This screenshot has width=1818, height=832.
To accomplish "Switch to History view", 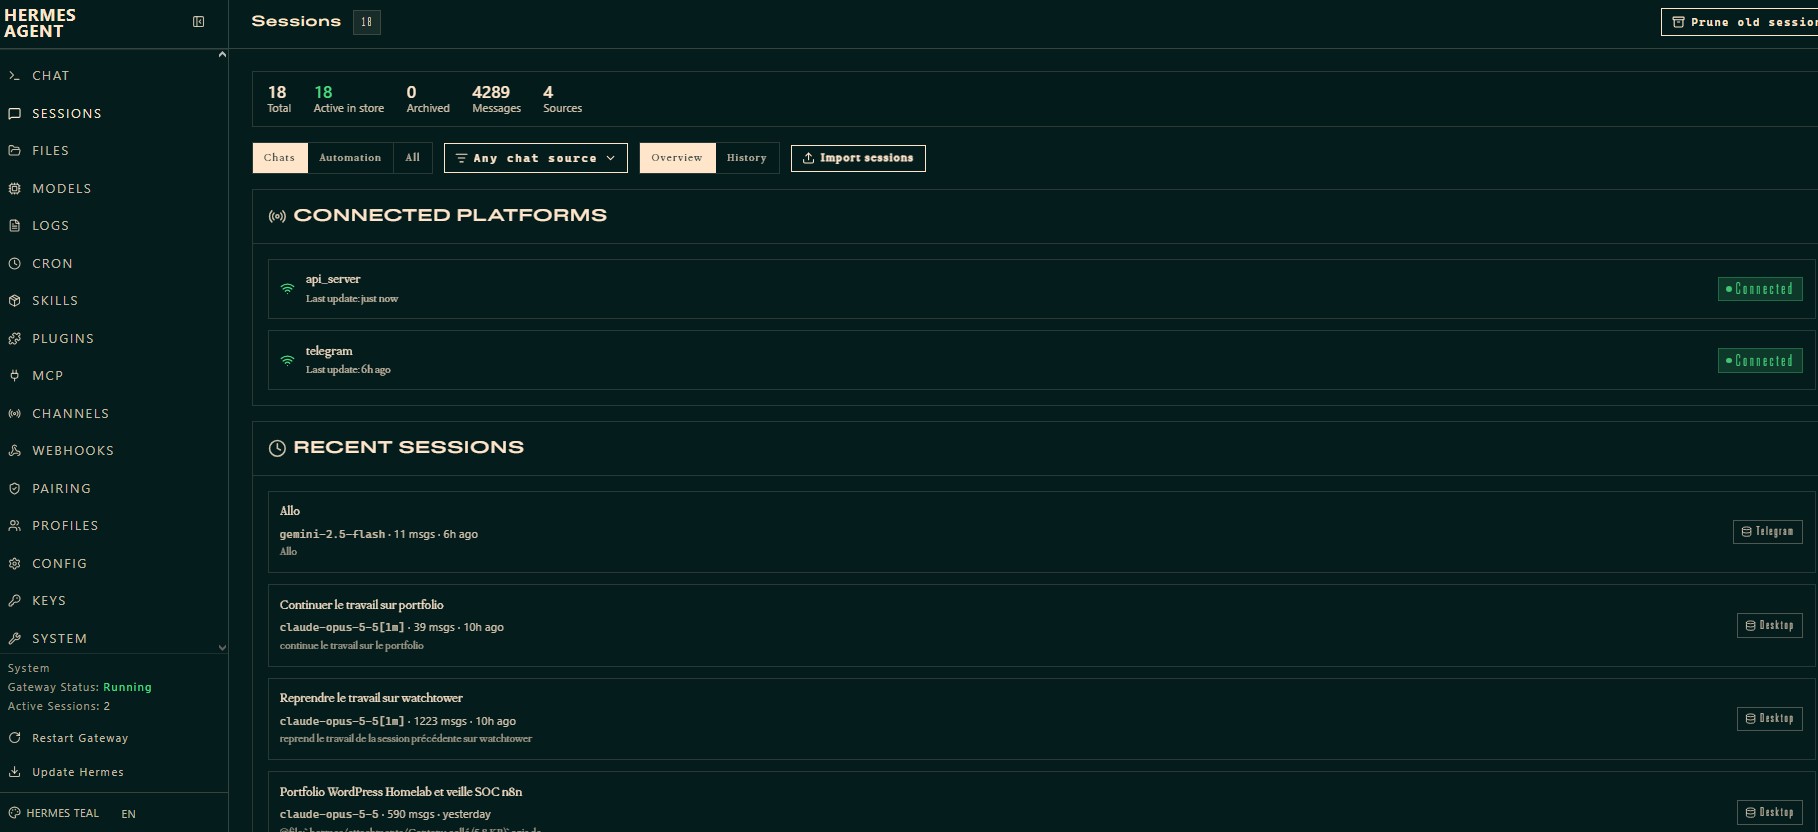I will (747, 158).
